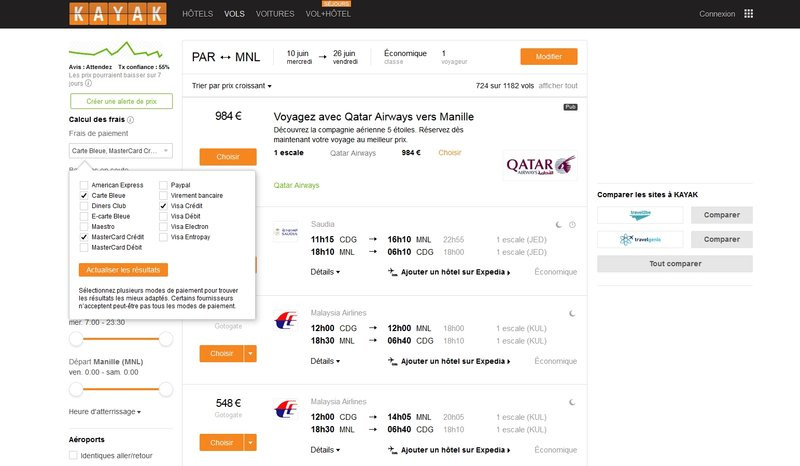Check Visa Electron payment option
The height and width of the screenshot is (466, 800).
pyautogui.click(x=163, y=227)
